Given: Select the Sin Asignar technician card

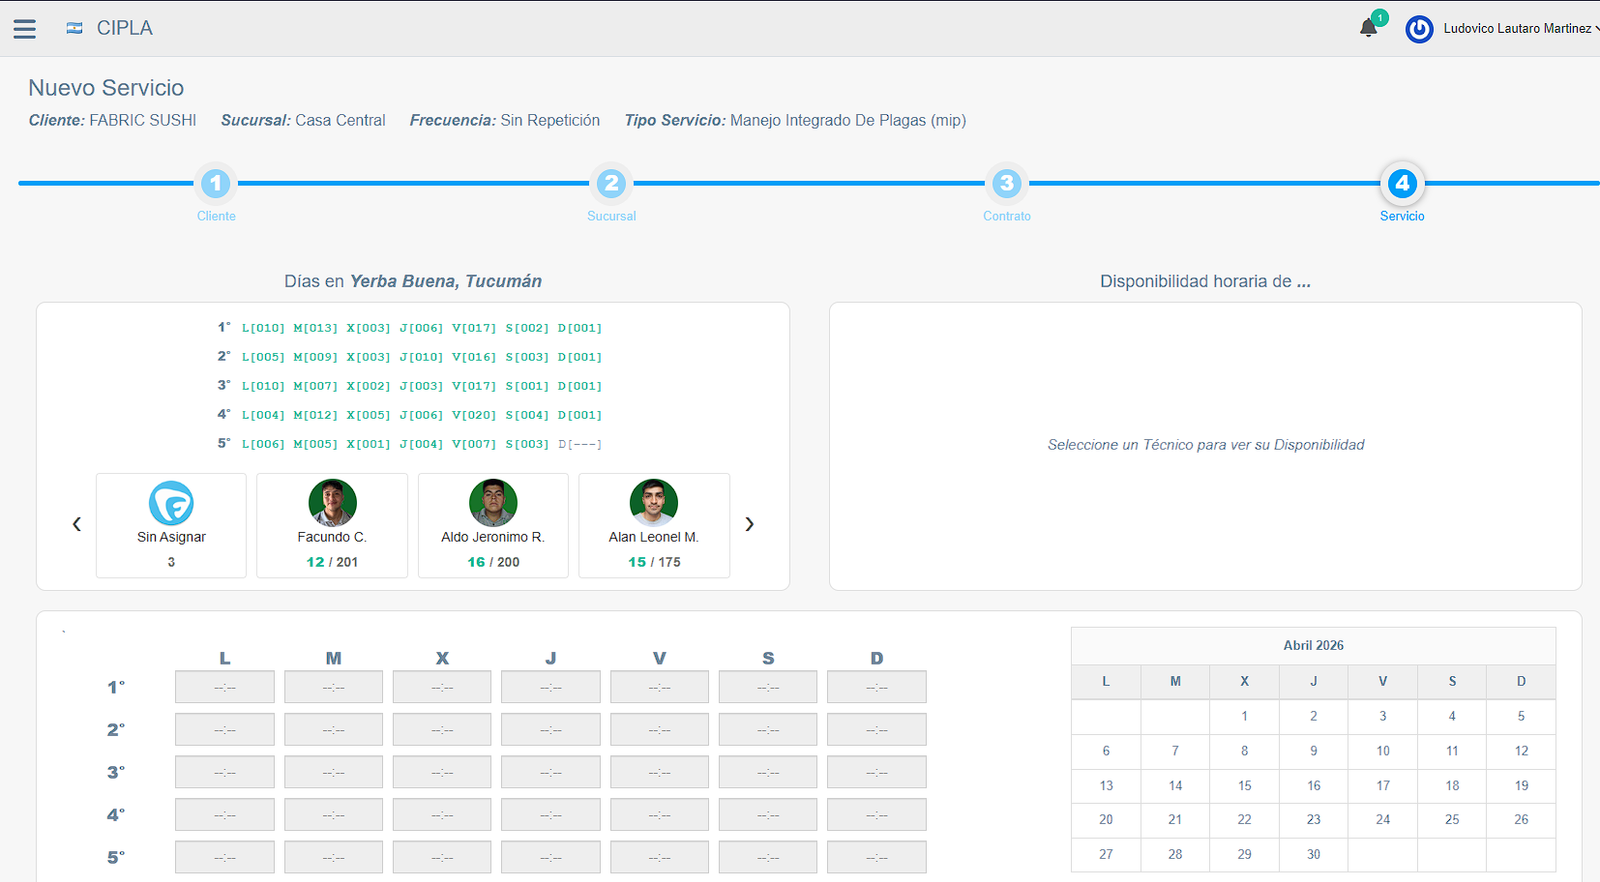Looking at the screenshot, I should pos(171,525).
